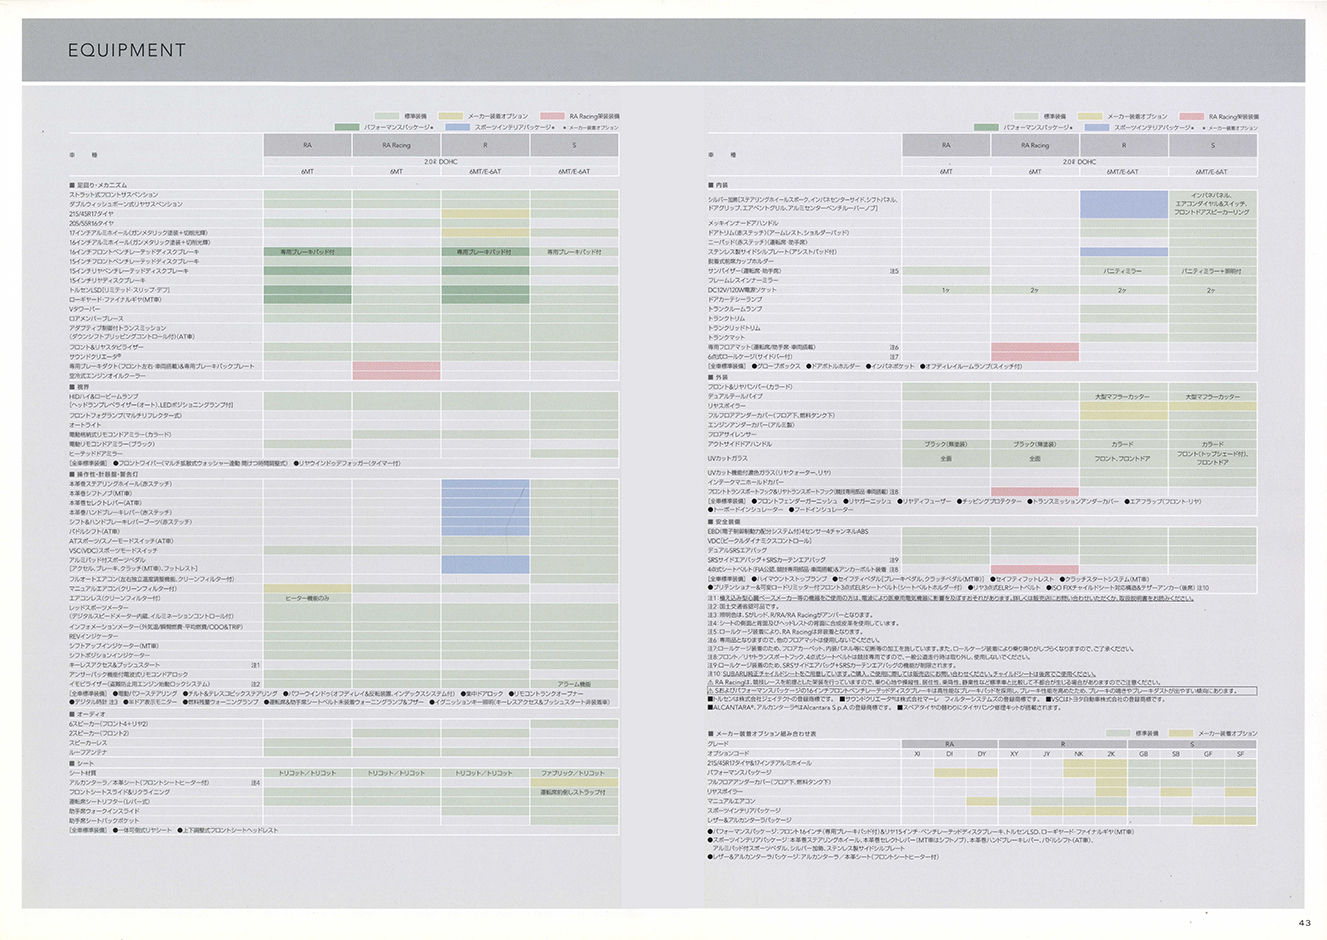Click row 'UVカットガラス'
Screen dimensions: 1327x940
pos(982,458)
